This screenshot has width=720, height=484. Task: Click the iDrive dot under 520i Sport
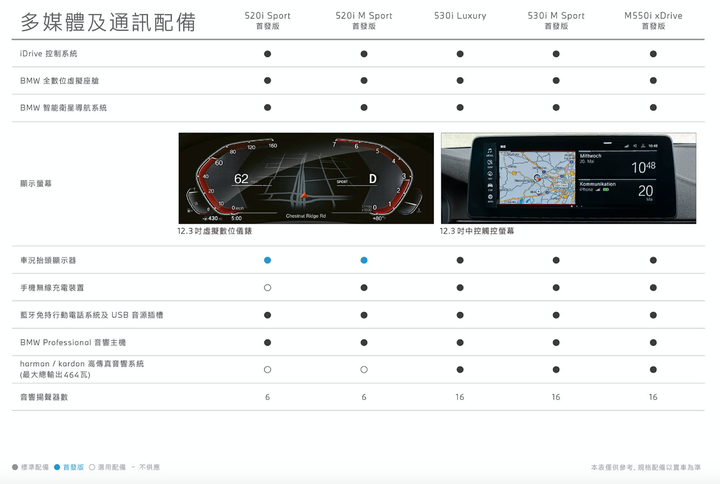coord(268,54)
